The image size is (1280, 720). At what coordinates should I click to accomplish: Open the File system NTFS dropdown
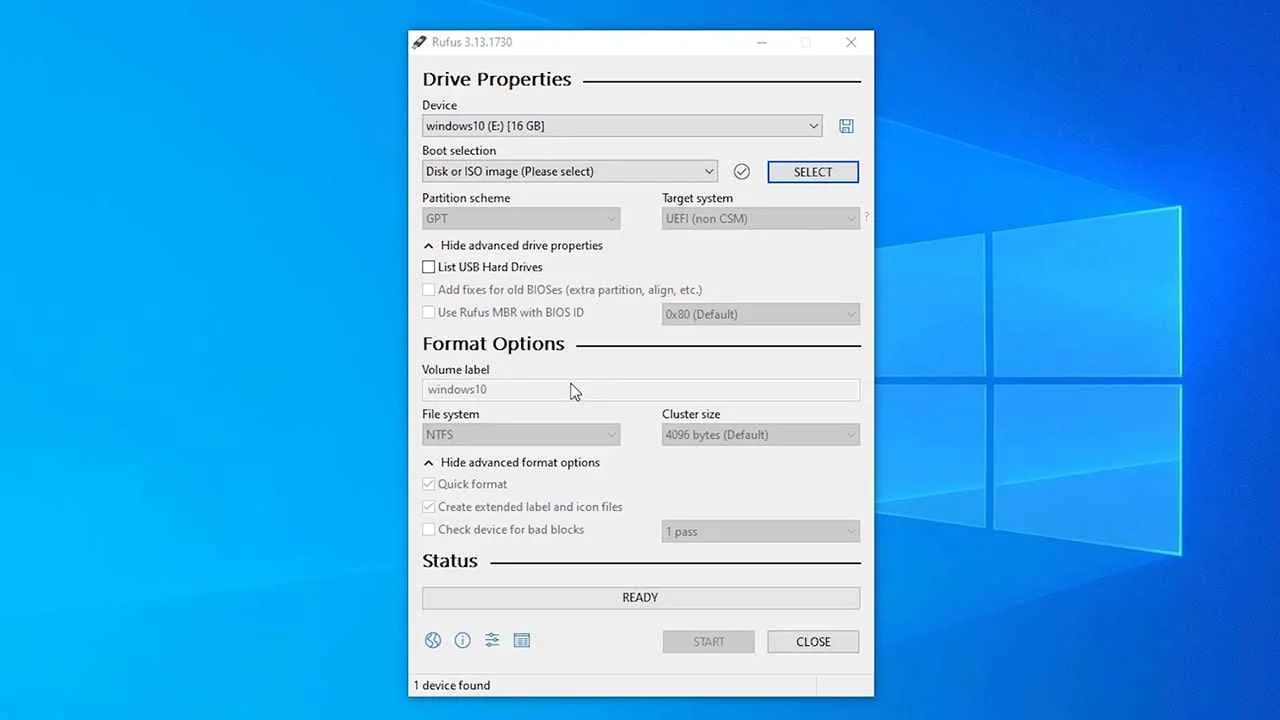pyautogui.click(x=521, y=435)
